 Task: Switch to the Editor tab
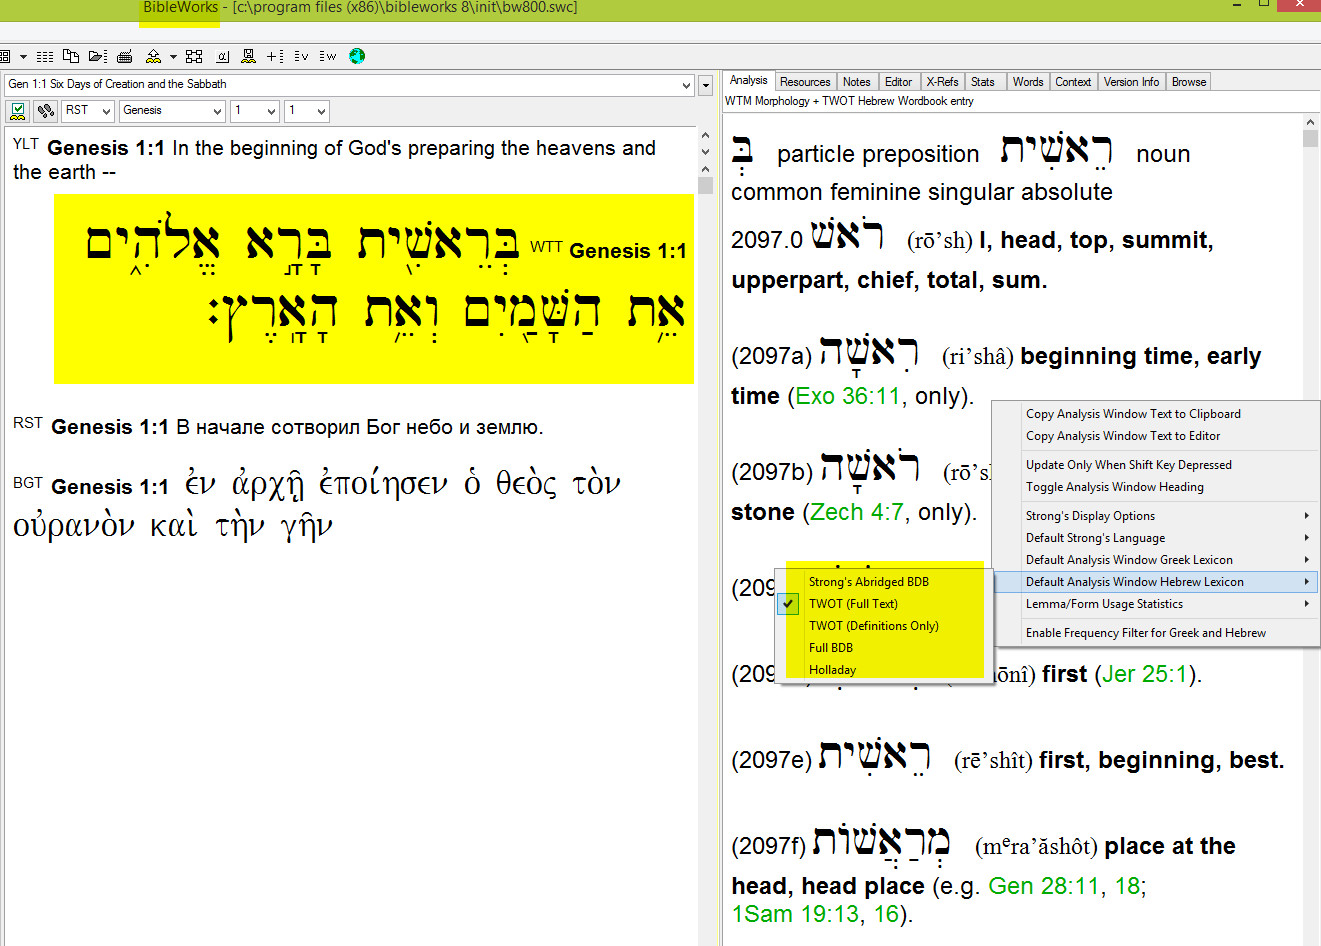point(898,82)
